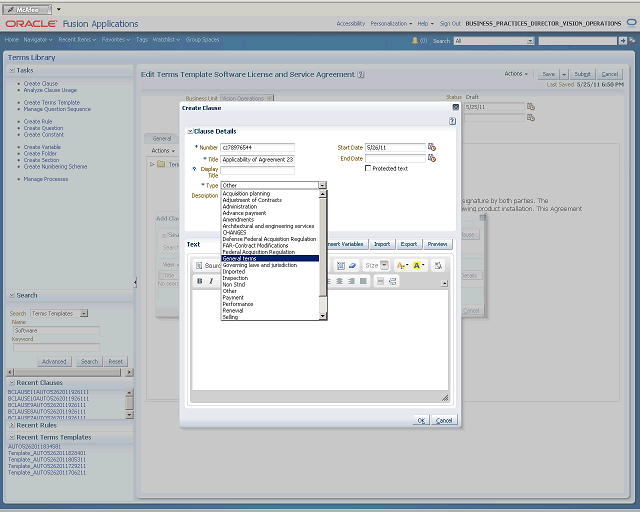Image resolution: width=640 pixels, height=512 pixels.
Task: Click the editor resize grip at bottom right
Action: (x=445, y=398)
